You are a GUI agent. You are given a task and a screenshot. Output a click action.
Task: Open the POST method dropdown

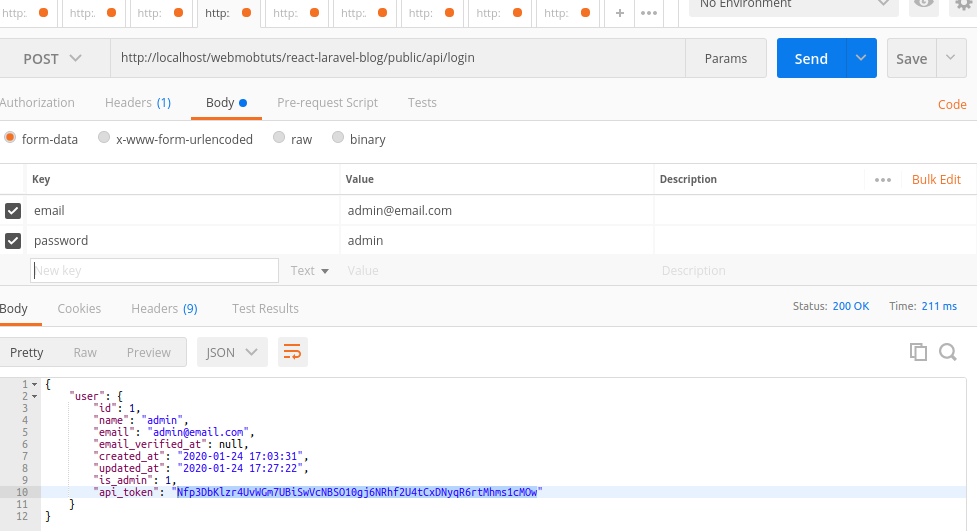point(53,59)
